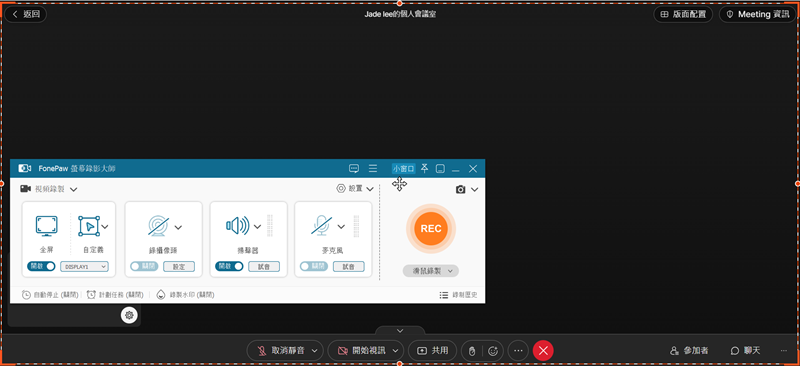
Task: Select the full screen (全屏) monitor icon
Action: (x=46, y=226)
